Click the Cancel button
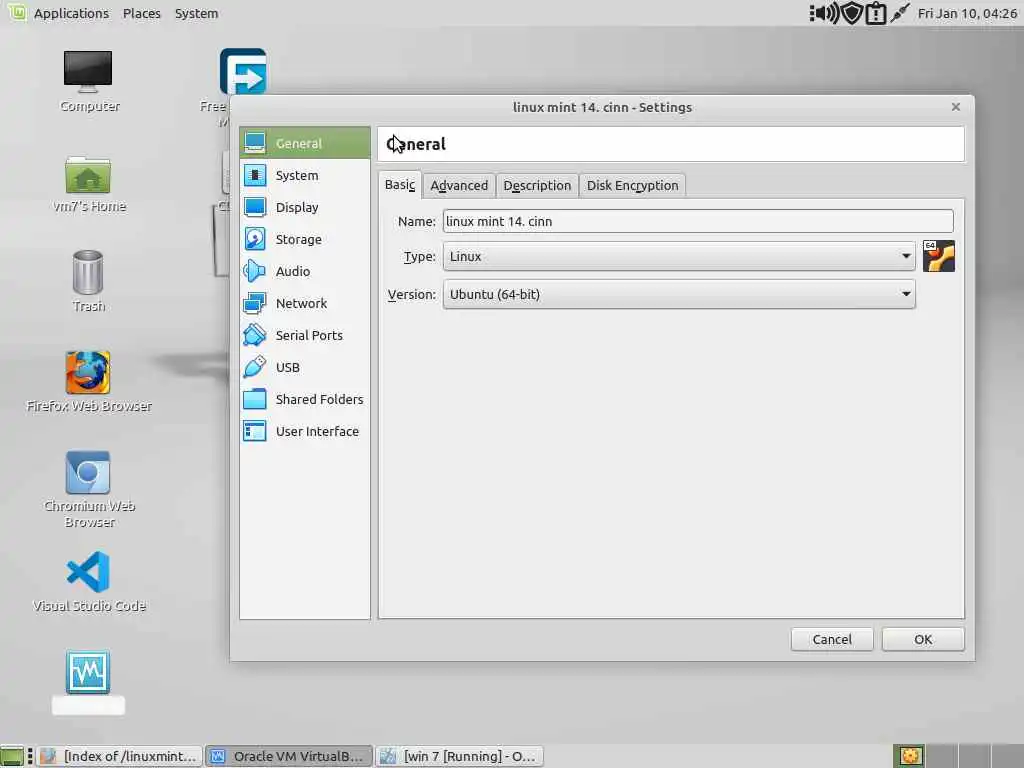The height and width of the screenshot is (768, 1024). coord(832,639)
